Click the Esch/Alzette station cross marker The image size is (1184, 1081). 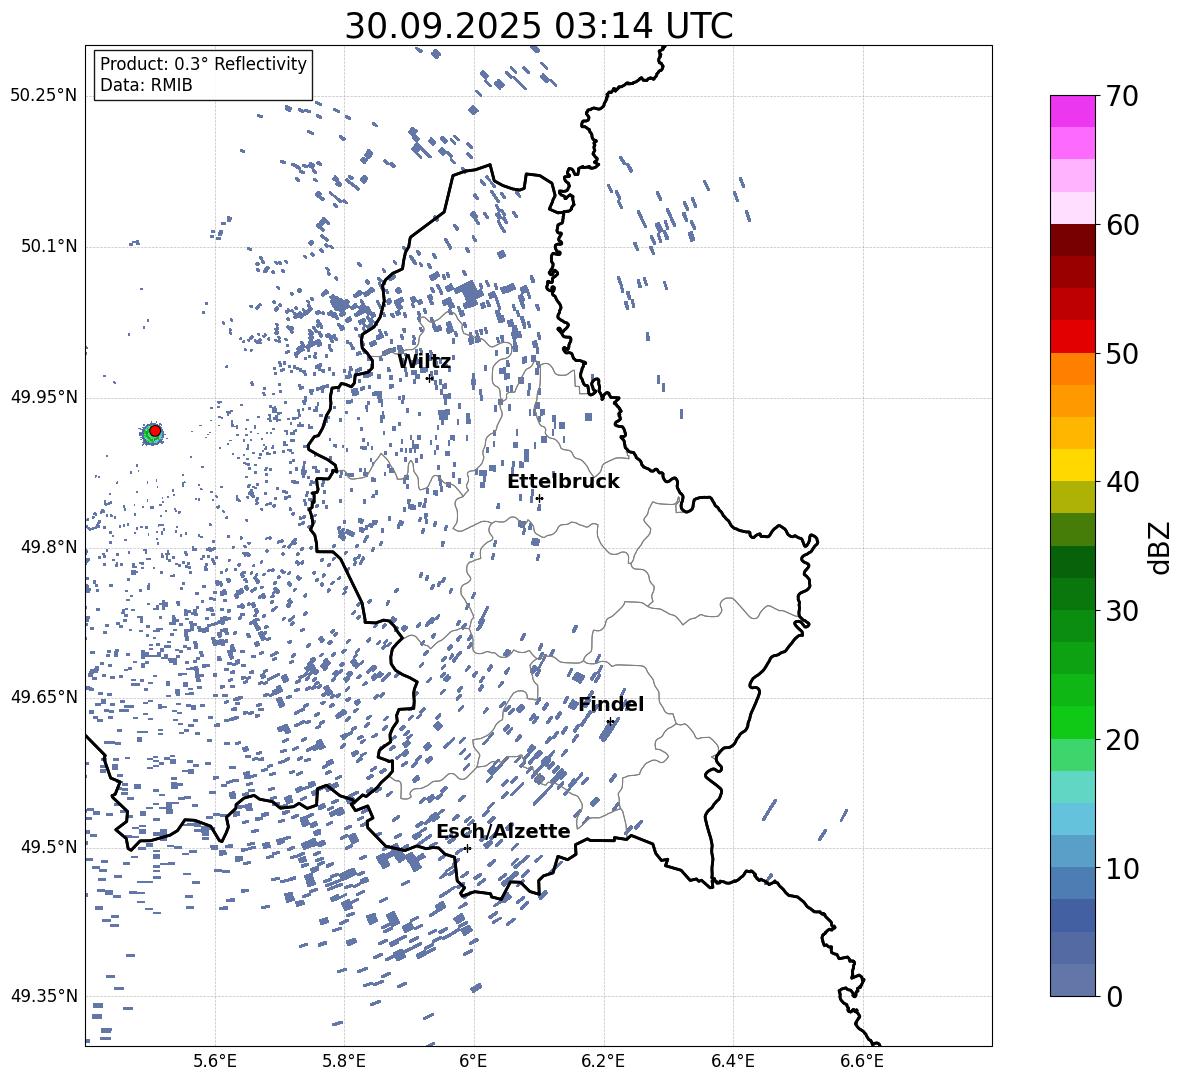467,848
